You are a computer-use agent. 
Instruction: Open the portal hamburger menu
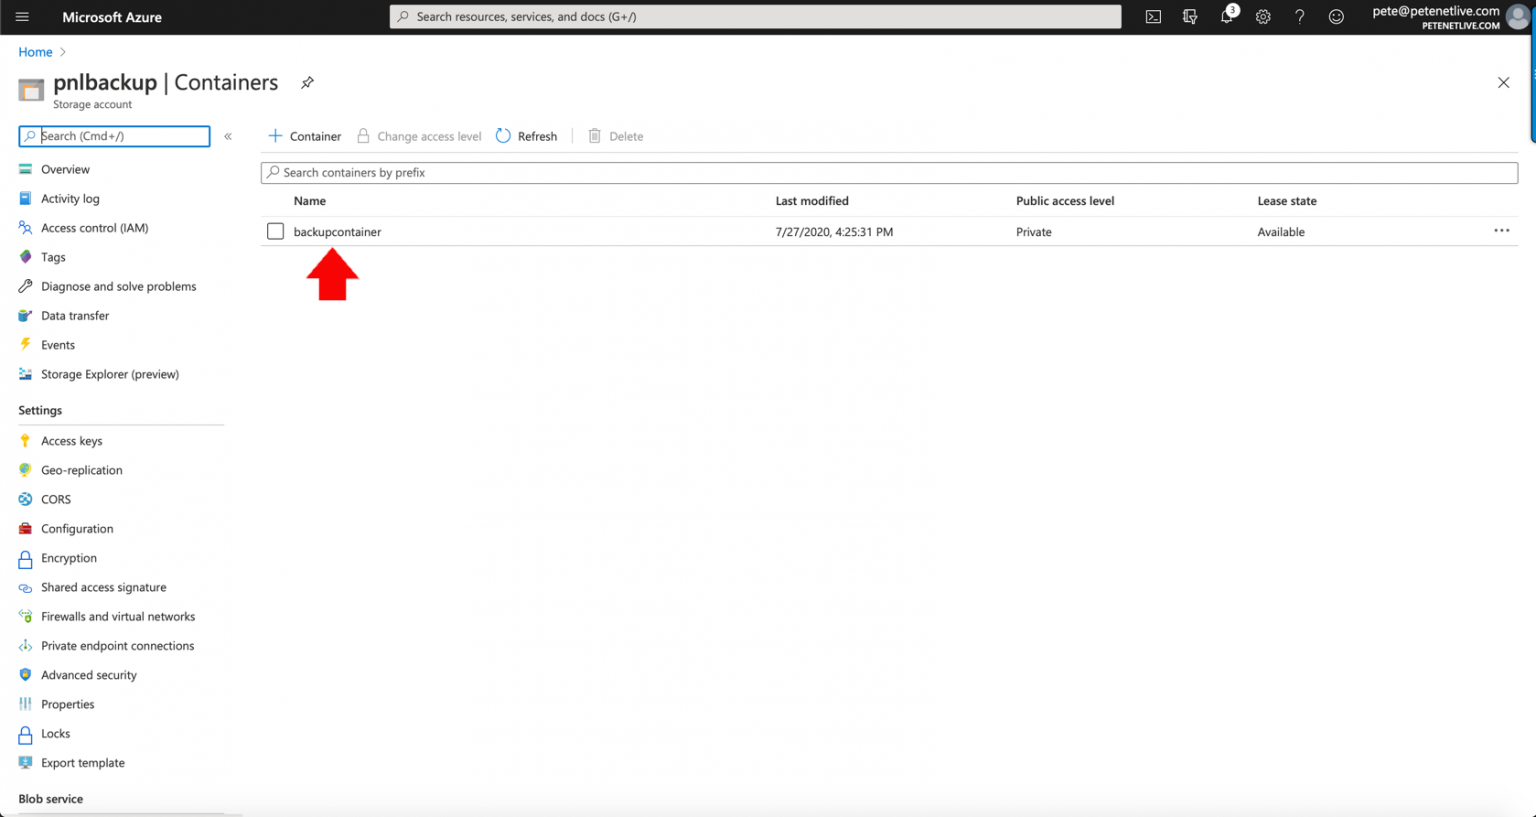(x=22, y=17)
